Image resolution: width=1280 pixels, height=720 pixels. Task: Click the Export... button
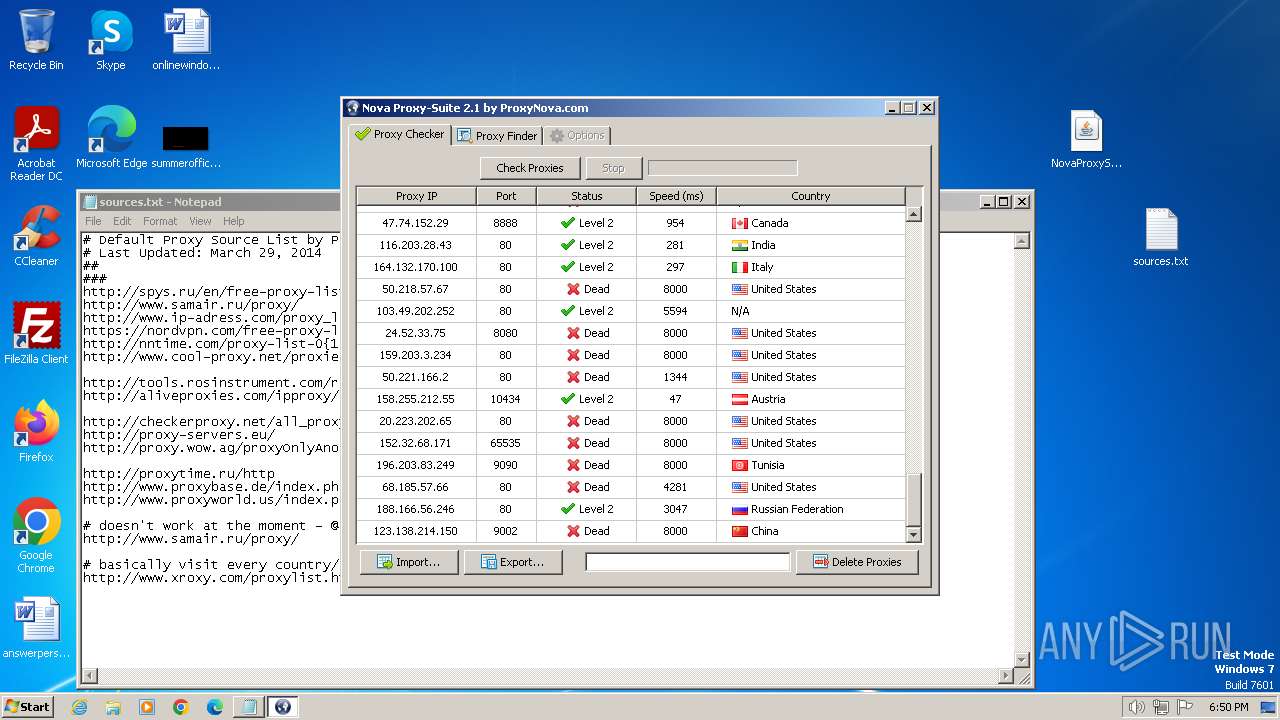[513, 562]
